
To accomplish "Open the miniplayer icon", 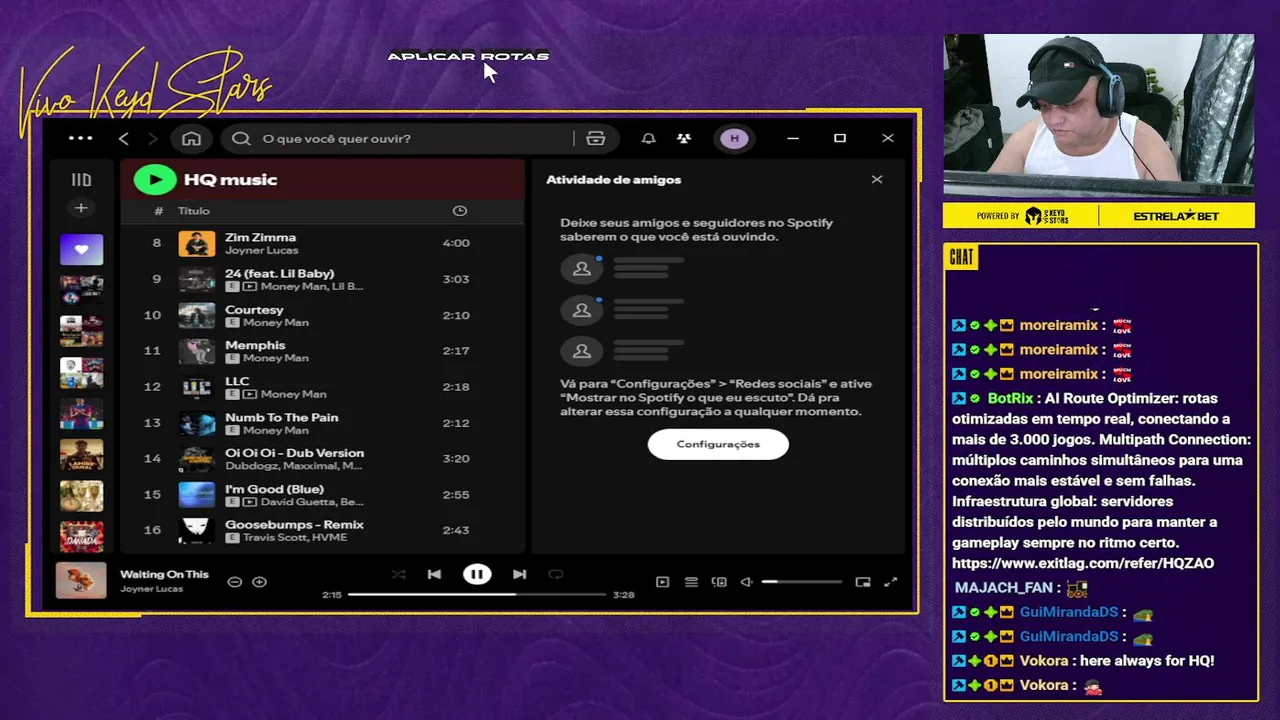I will (863, 582).
